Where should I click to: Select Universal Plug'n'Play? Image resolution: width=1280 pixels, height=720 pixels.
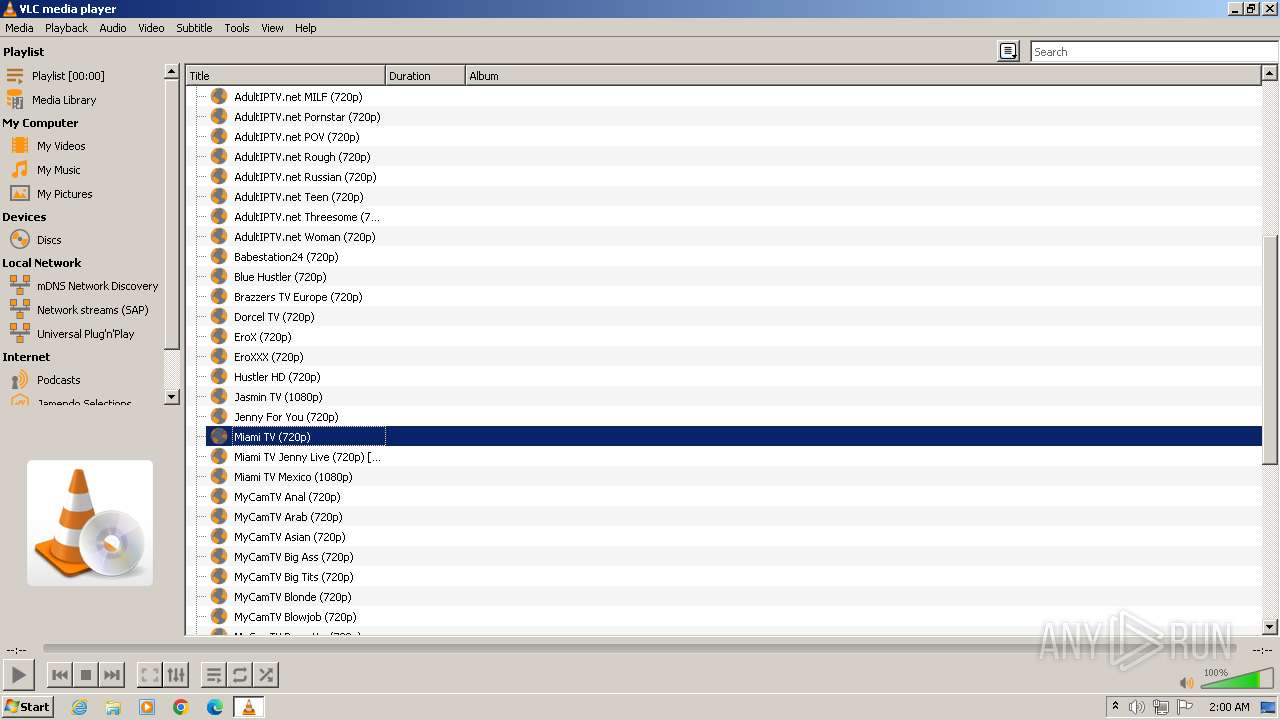tap(85, 334)
